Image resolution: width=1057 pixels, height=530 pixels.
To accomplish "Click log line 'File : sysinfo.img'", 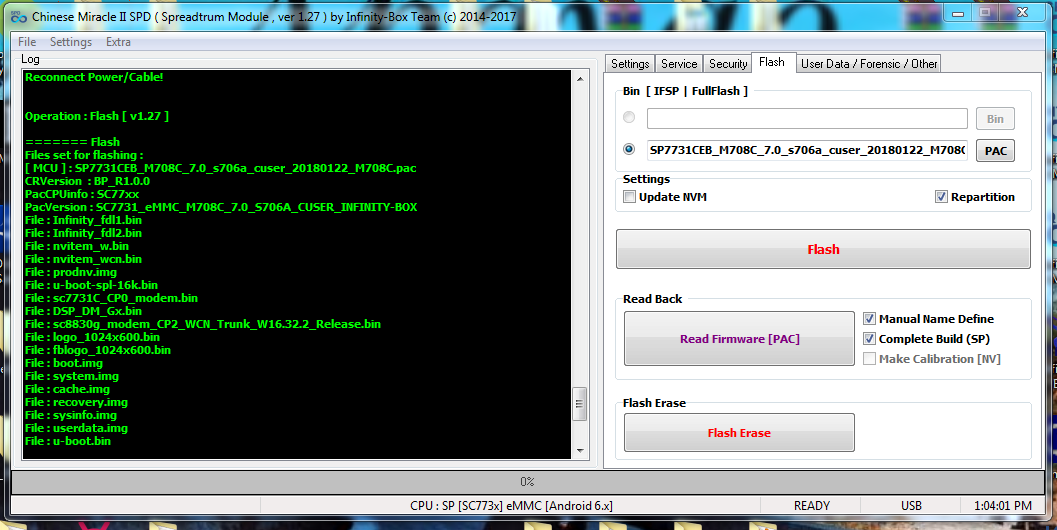I will tap(71, 415).
